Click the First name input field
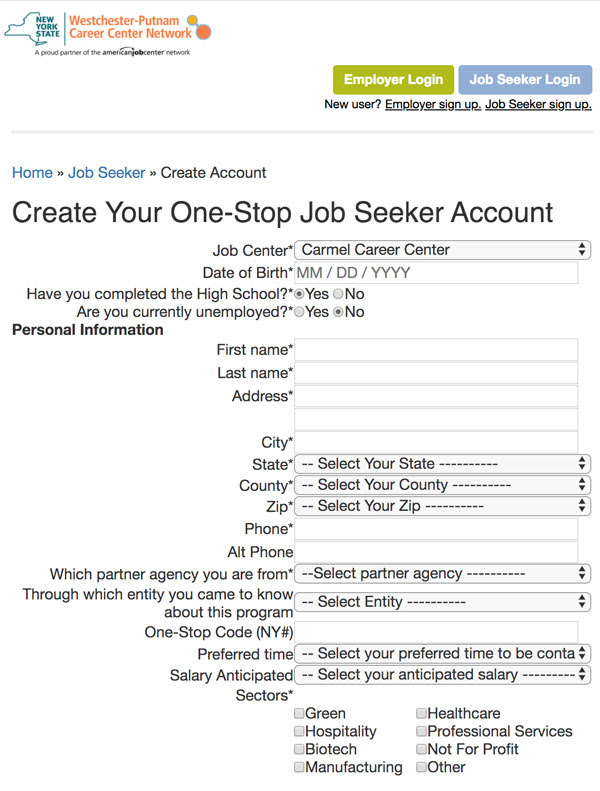The image size is (600, 791). pyautogui.click(x=436, y=350)
